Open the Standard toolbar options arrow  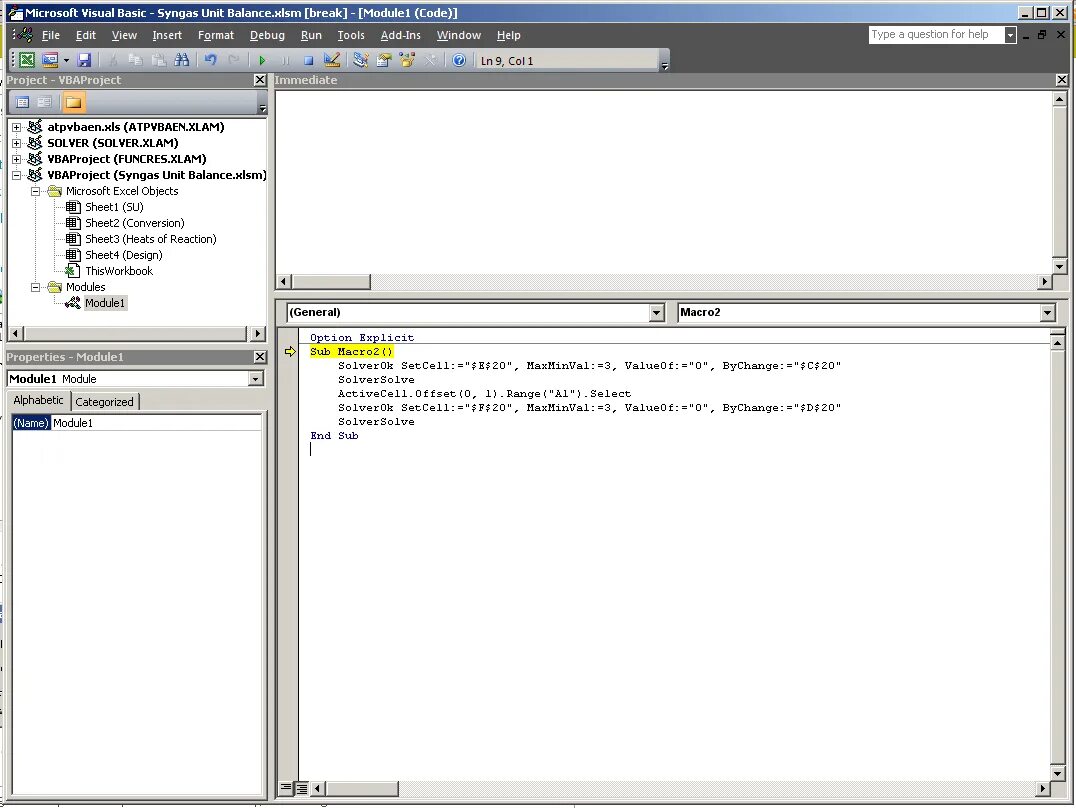[x=664, y=65]
